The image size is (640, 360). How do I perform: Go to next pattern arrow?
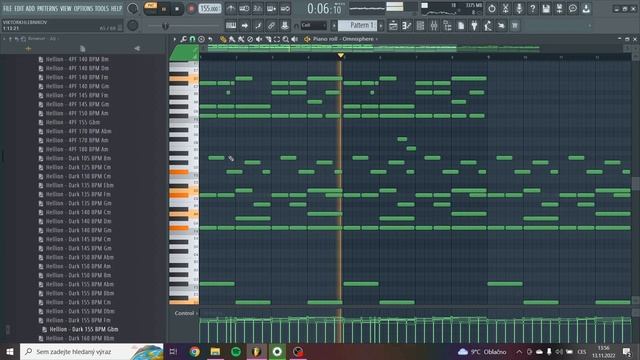point(381,26)
